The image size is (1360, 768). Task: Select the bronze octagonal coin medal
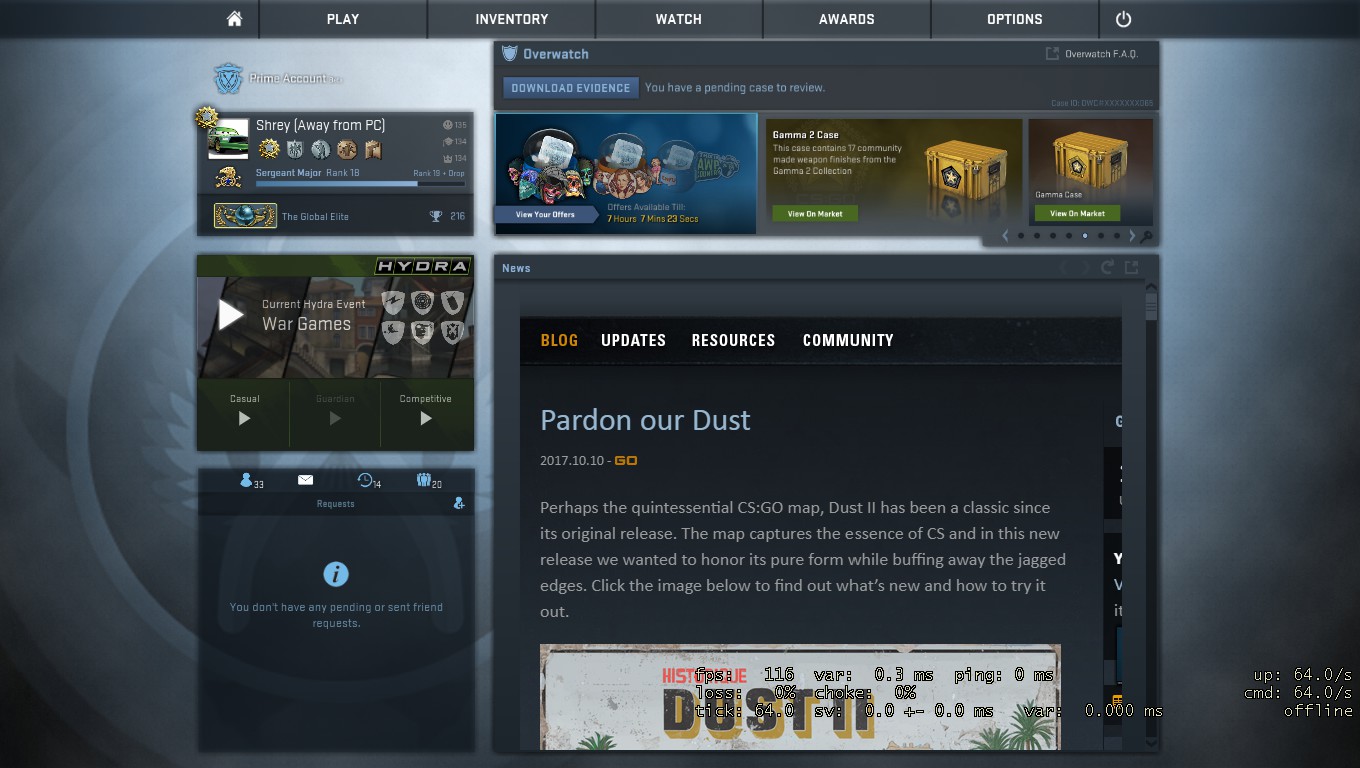coord(347,150)
